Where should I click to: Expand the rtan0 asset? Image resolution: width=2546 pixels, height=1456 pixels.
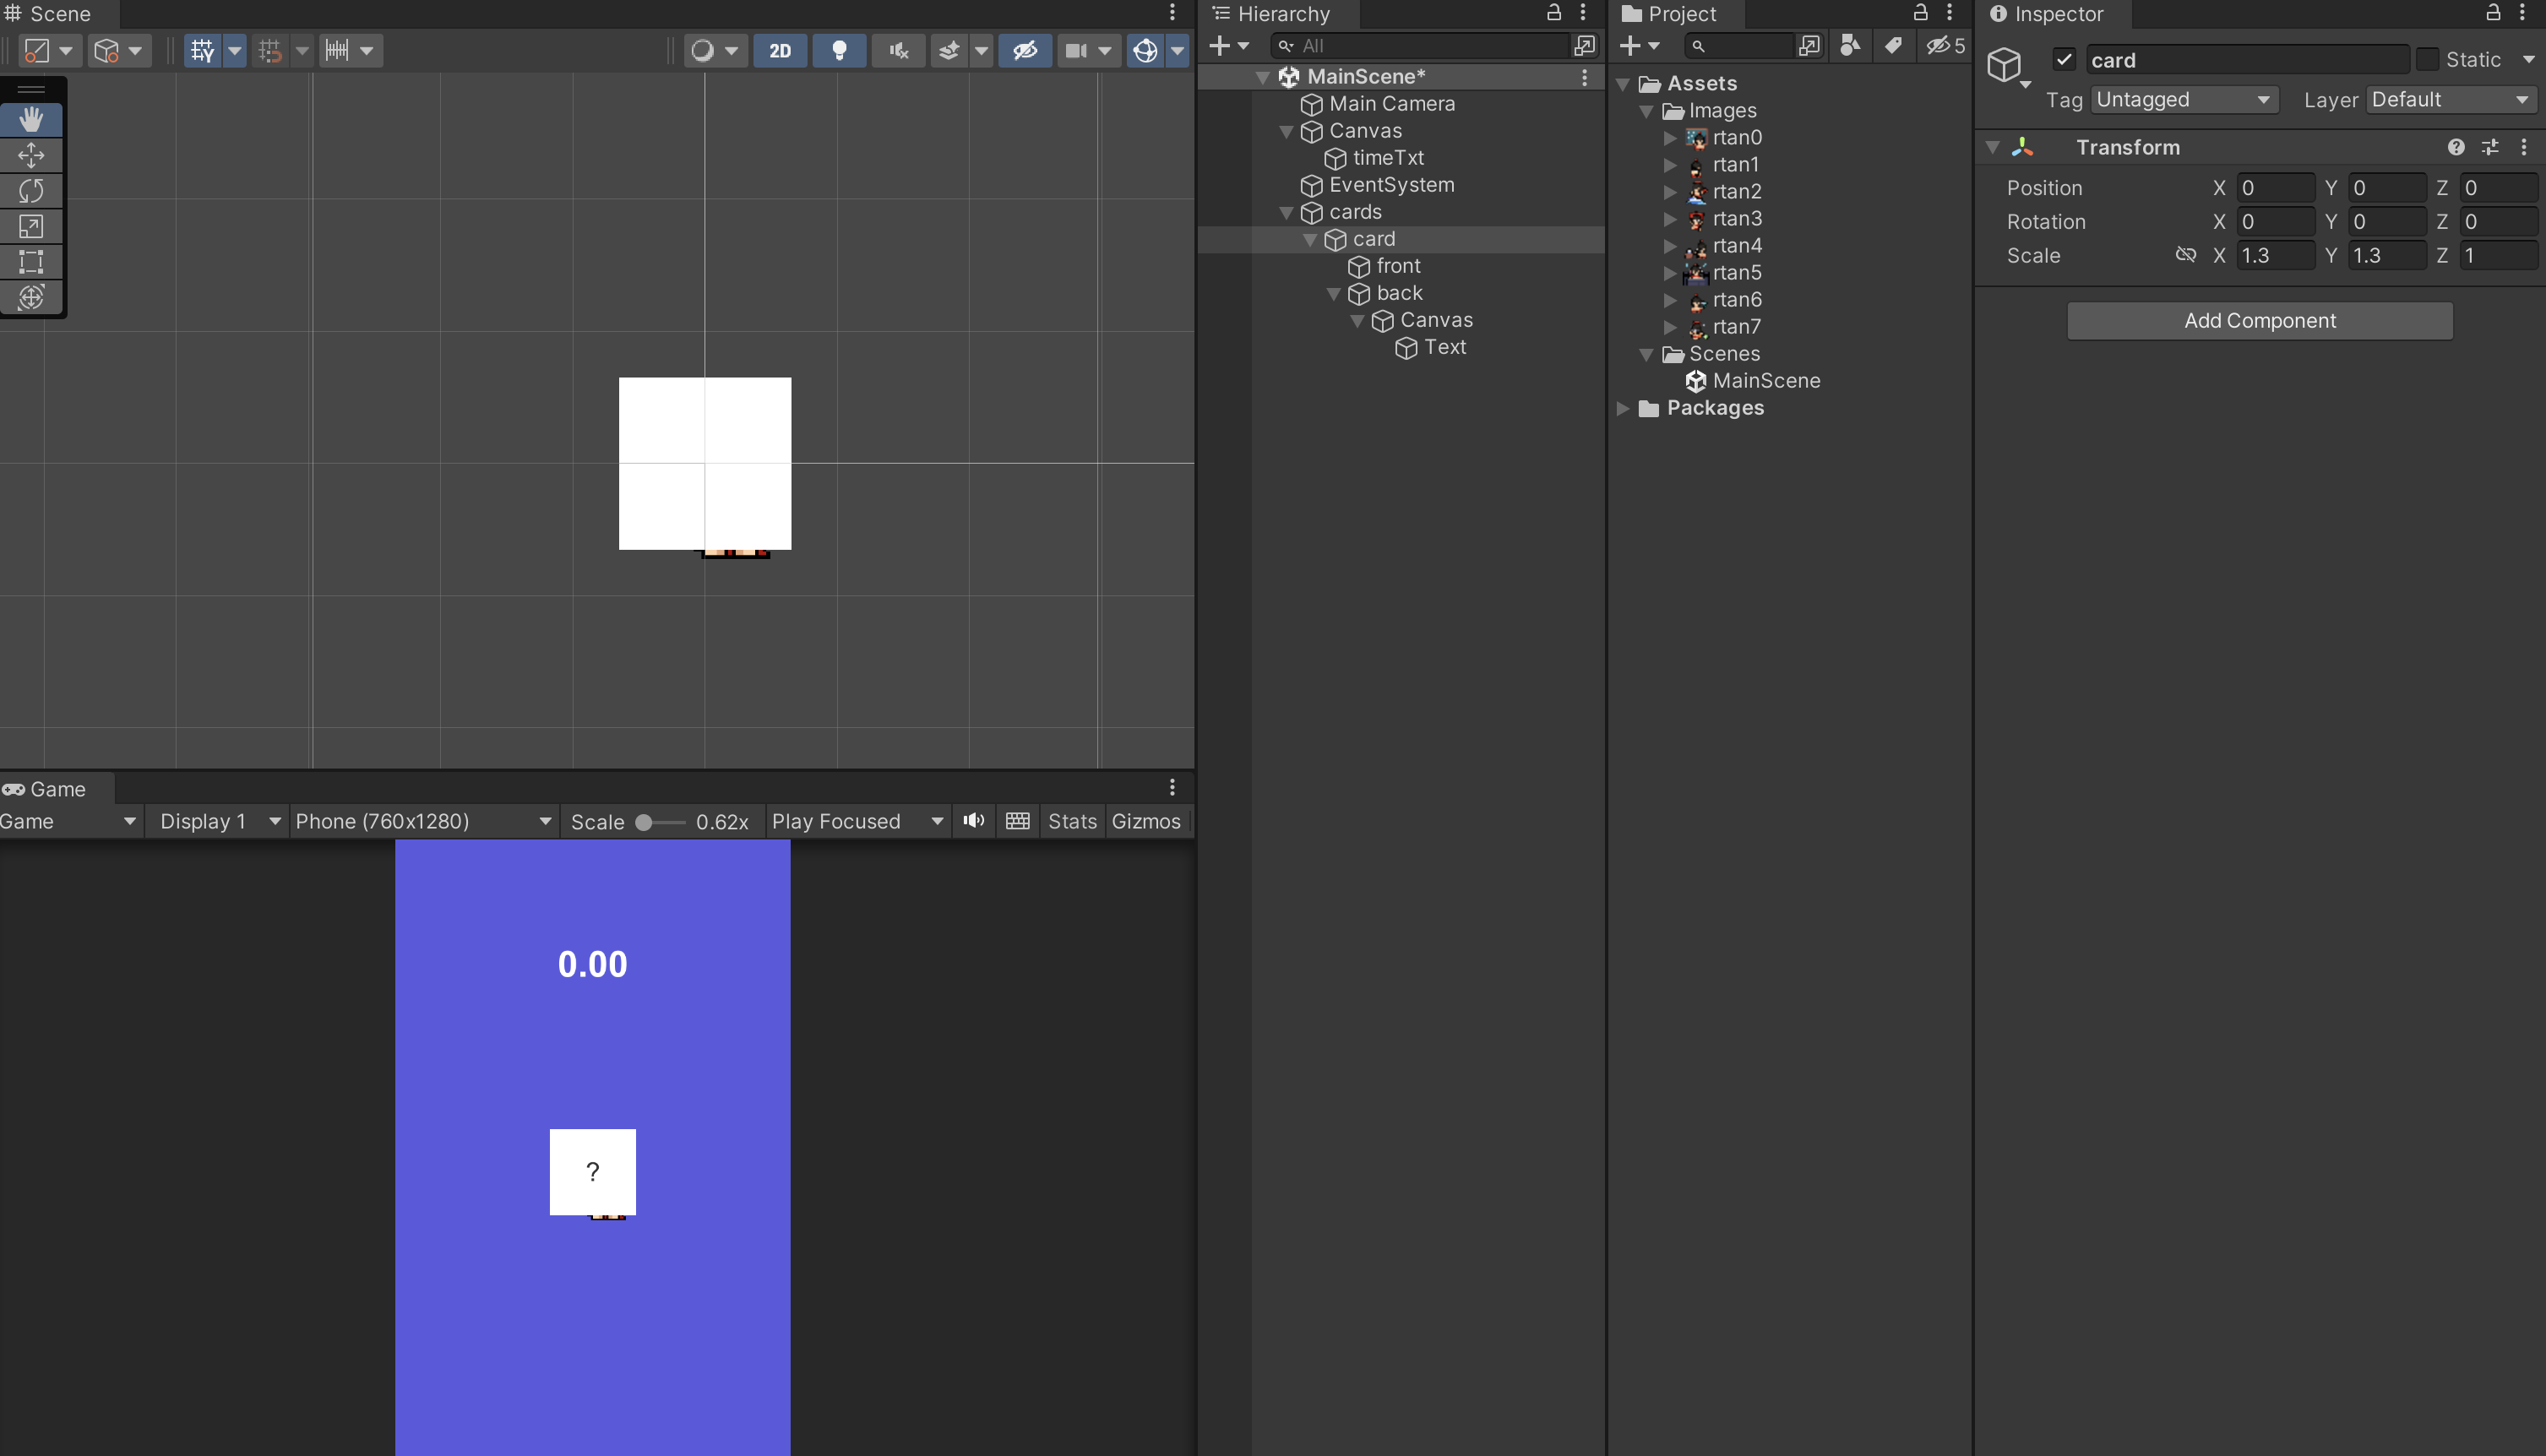click(x=1670, y=138)
